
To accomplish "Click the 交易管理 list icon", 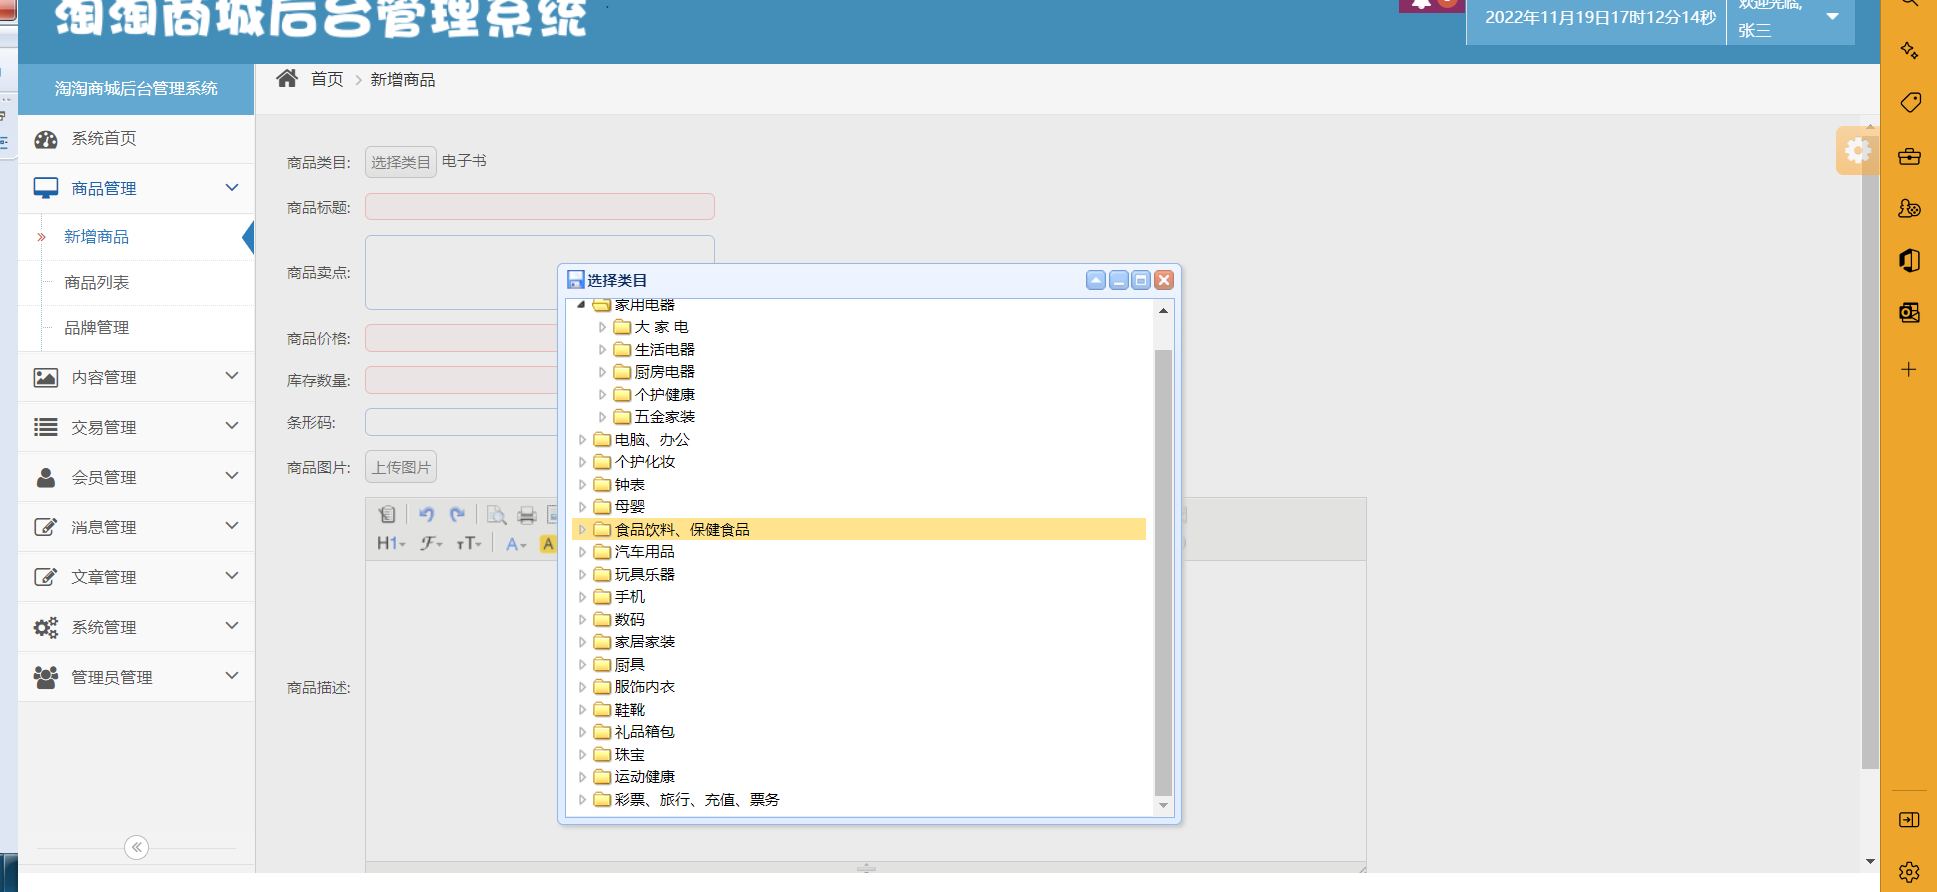I will click(x=46, y=427).
